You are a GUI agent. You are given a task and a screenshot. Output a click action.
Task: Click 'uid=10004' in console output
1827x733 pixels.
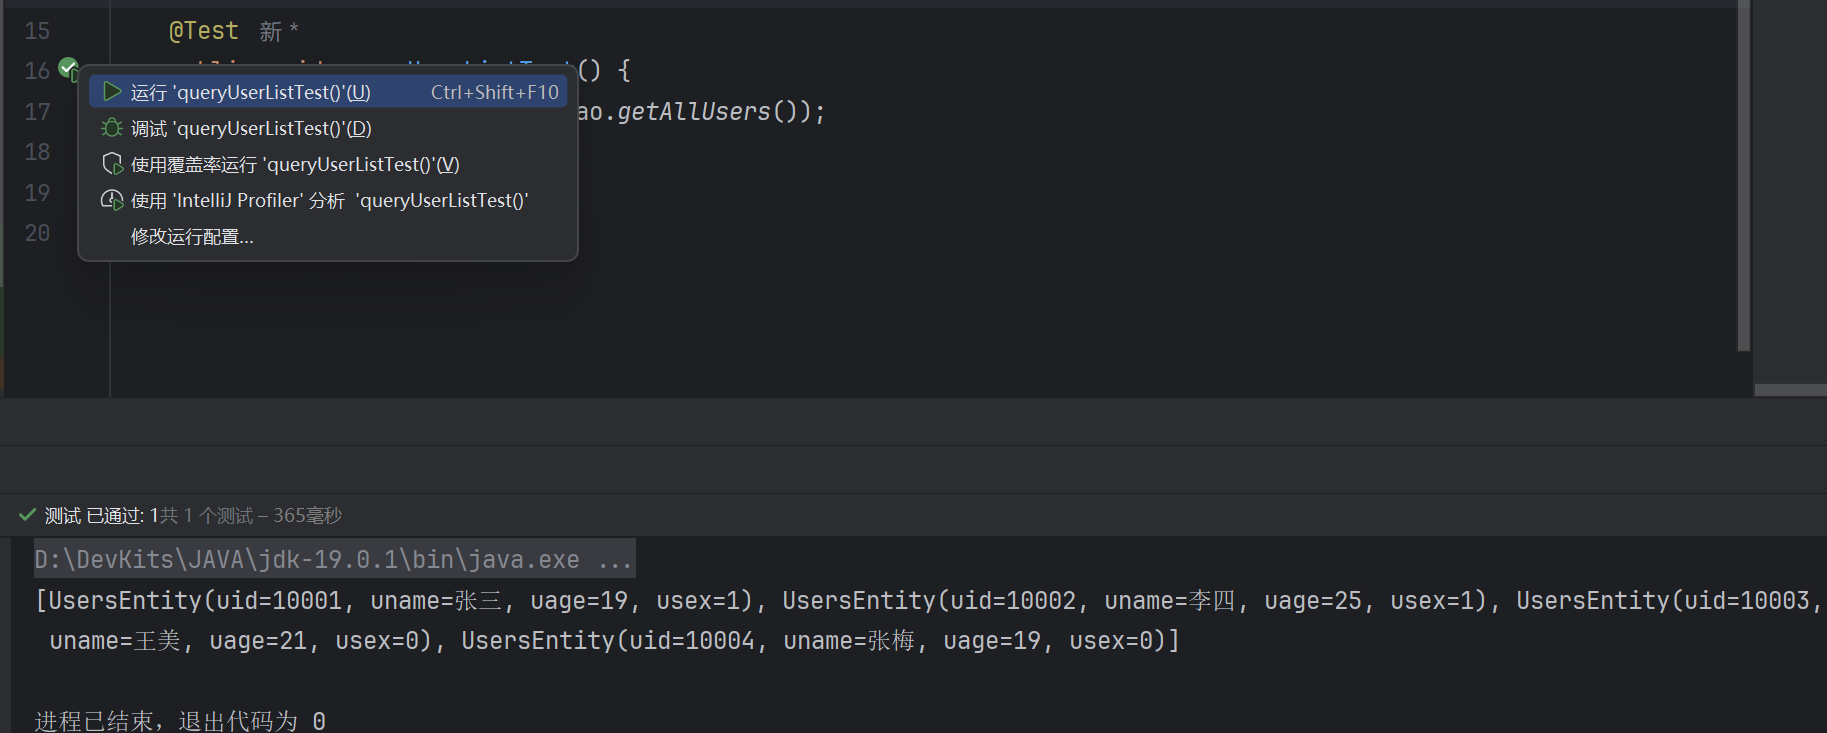point(691,641)
